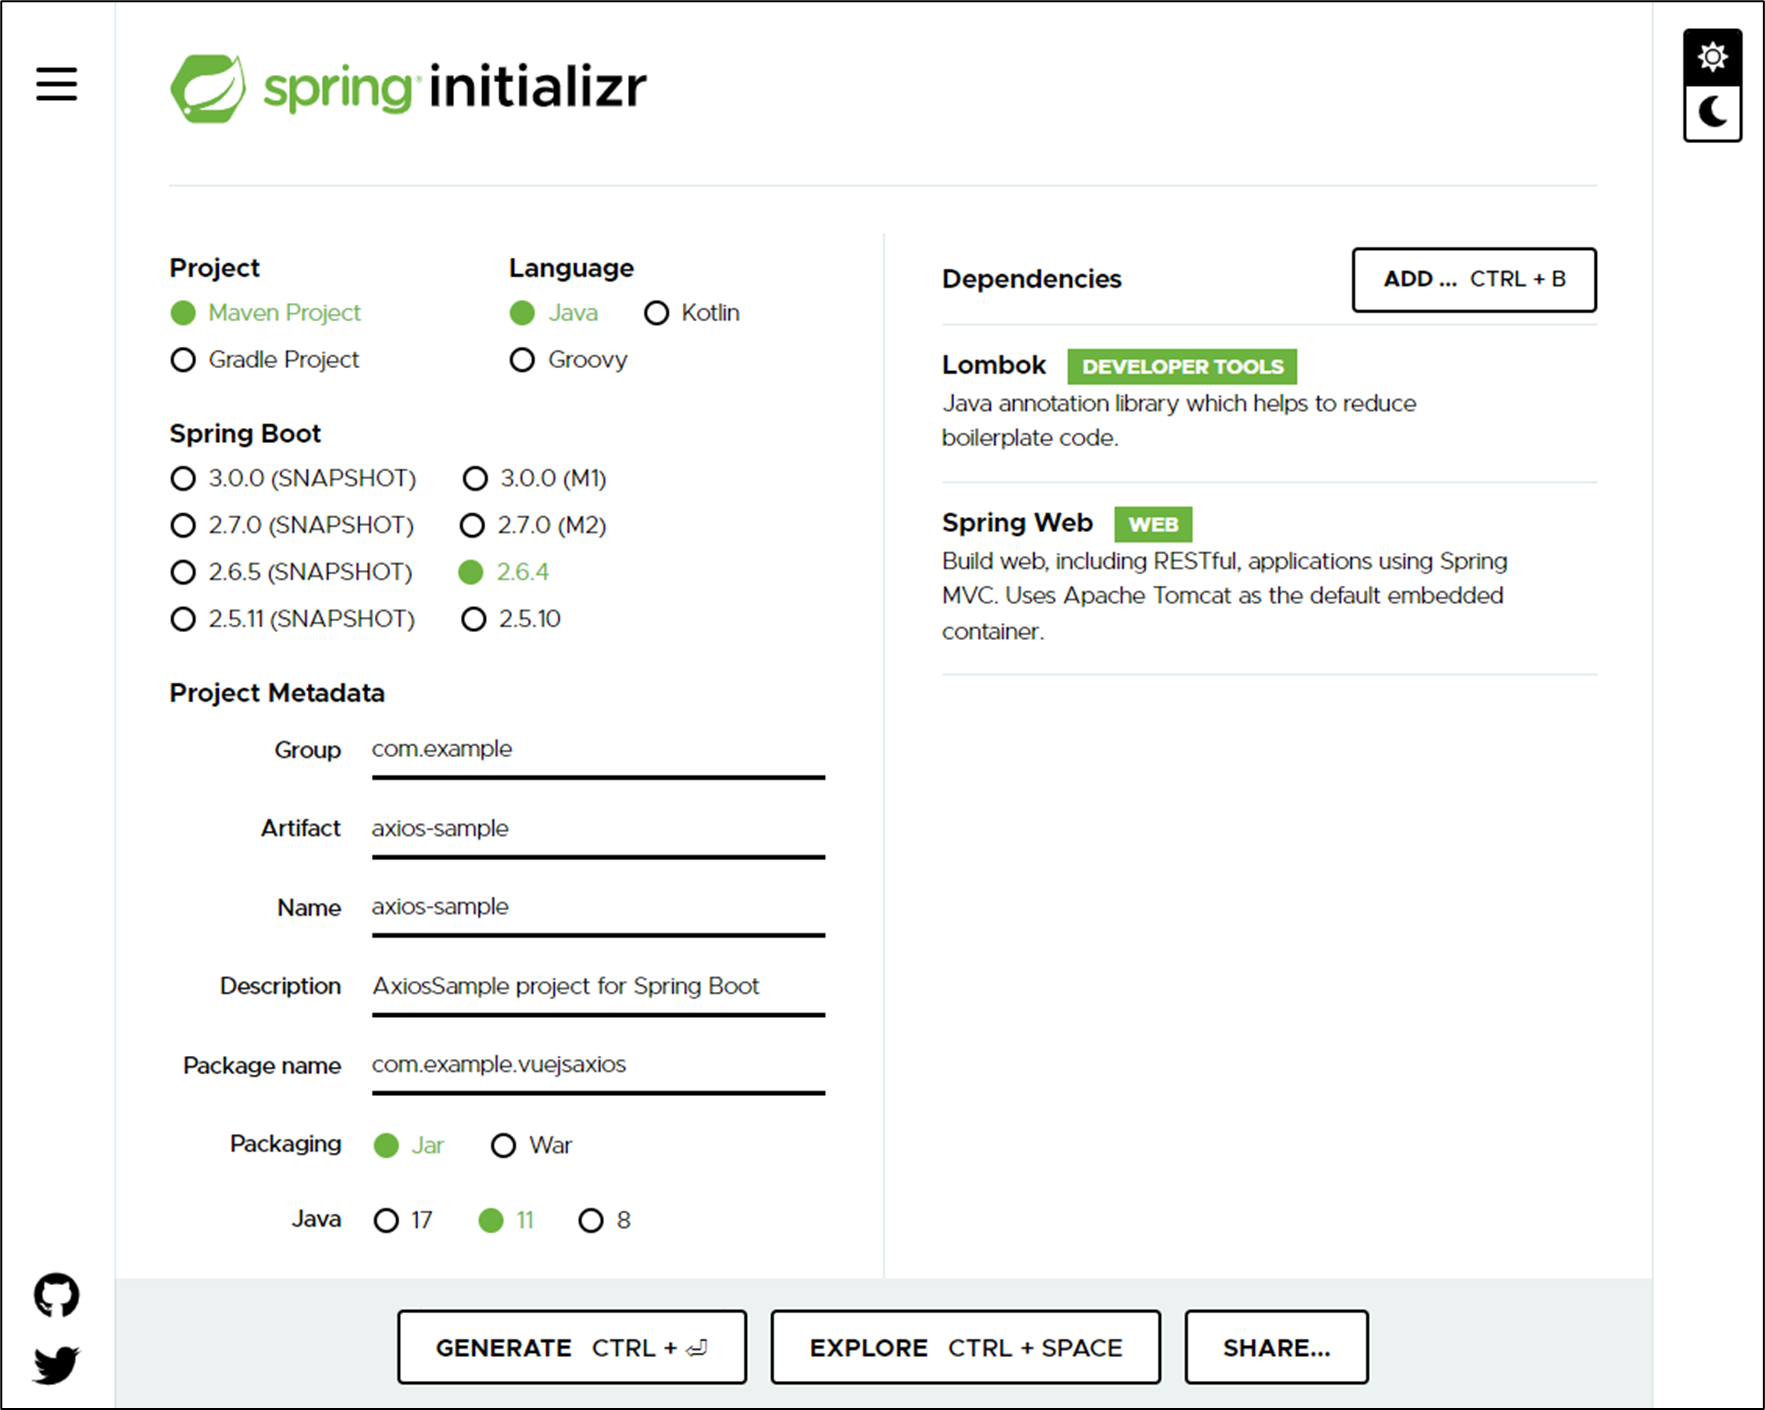Enable dark theme with the moon icon
This screenshot has height=1410, width=1765.
[x=1712, y=110]
